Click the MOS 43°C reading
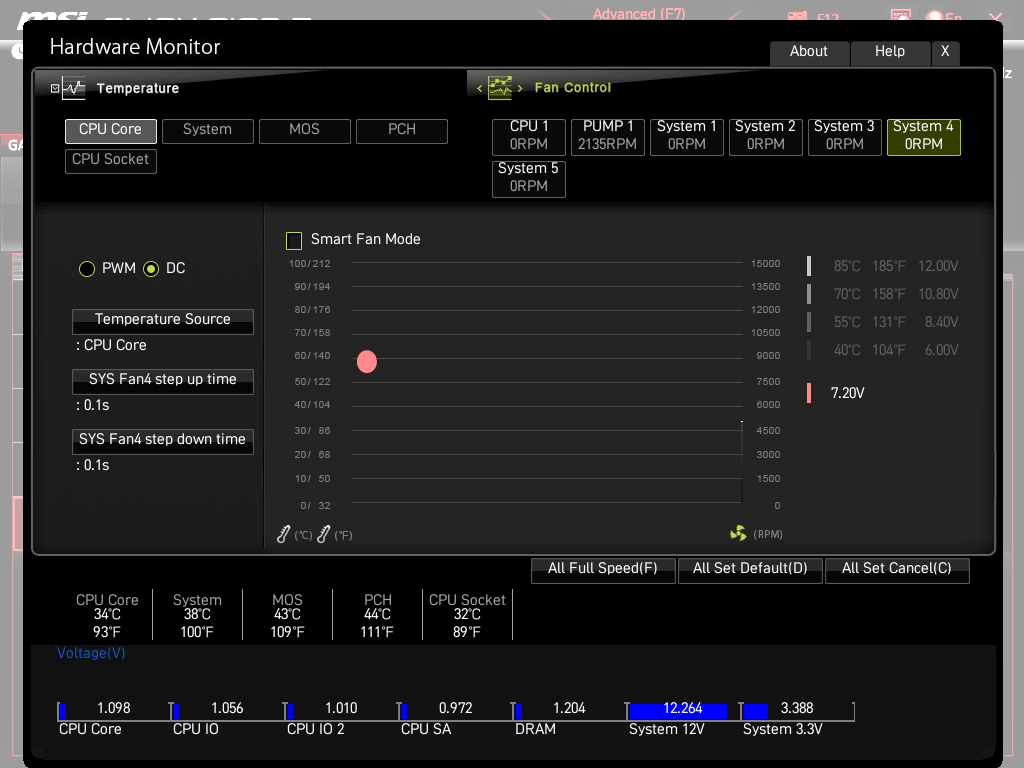Screen dimensions: 1024x768 tap(287, 615)
